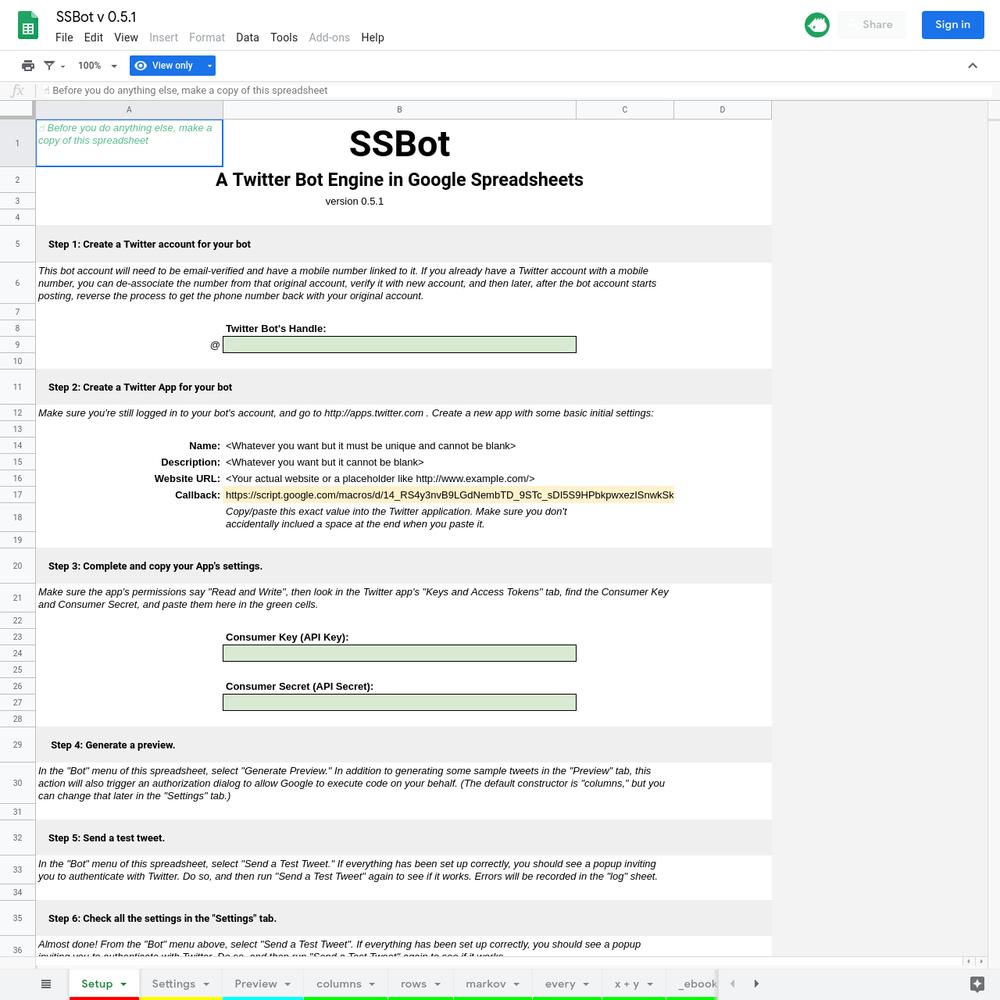Open the every tab dropdown arrow
Image resolution: width=1000 pixels, height=1000 pixels.
[586, 984]
